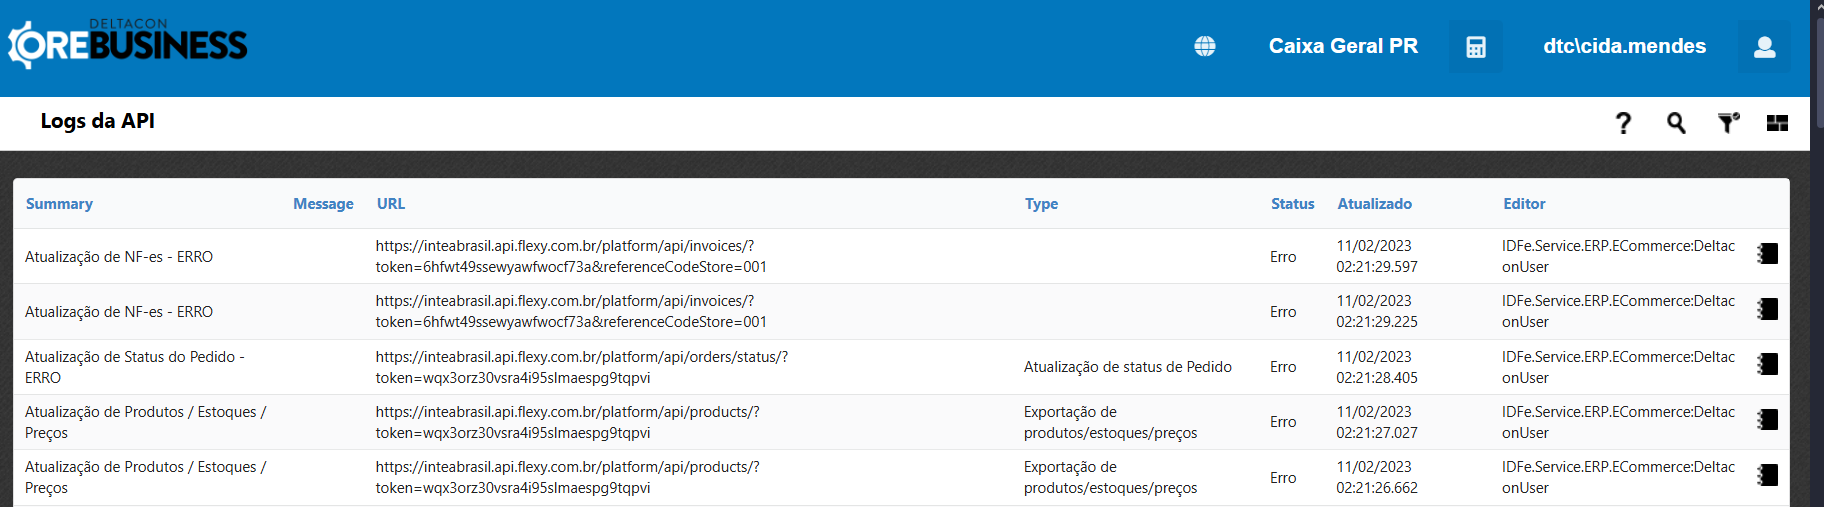Open the calculator icon in header

[1475, 47]
